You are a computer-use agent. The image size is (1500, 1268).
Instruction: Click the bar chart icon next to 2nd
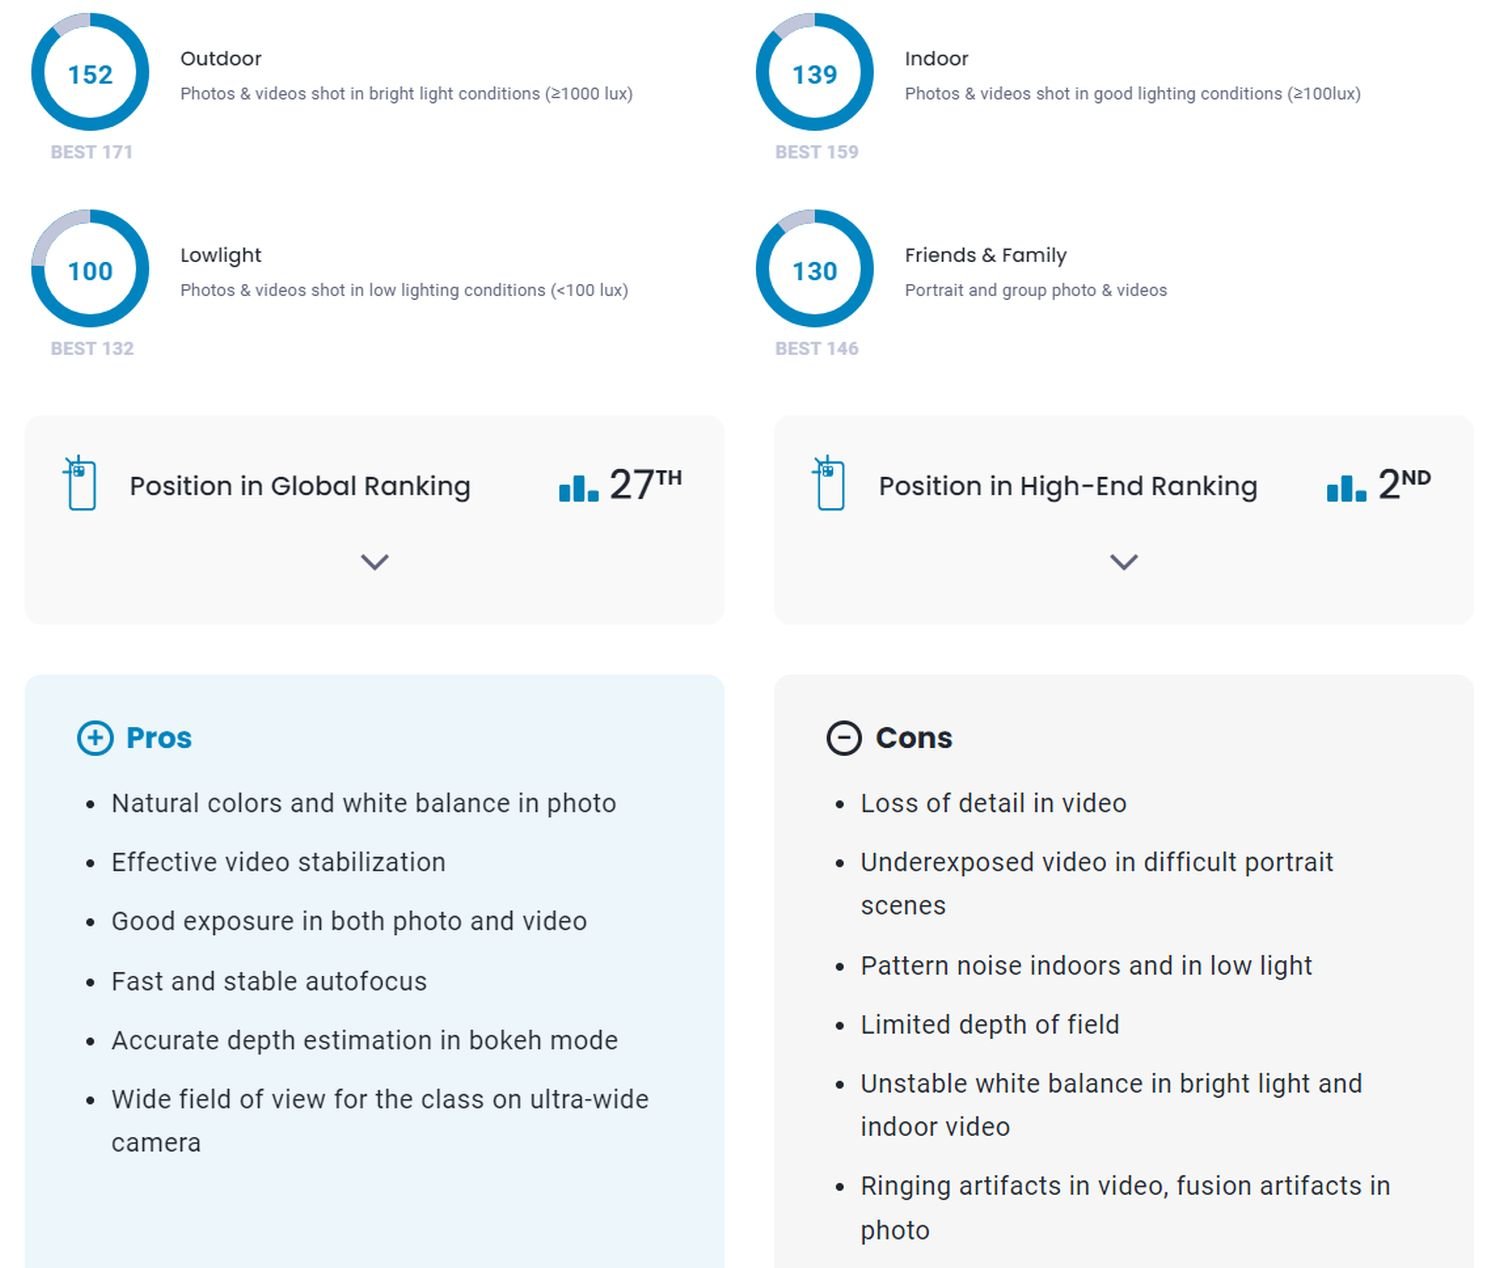(1346, 487)
